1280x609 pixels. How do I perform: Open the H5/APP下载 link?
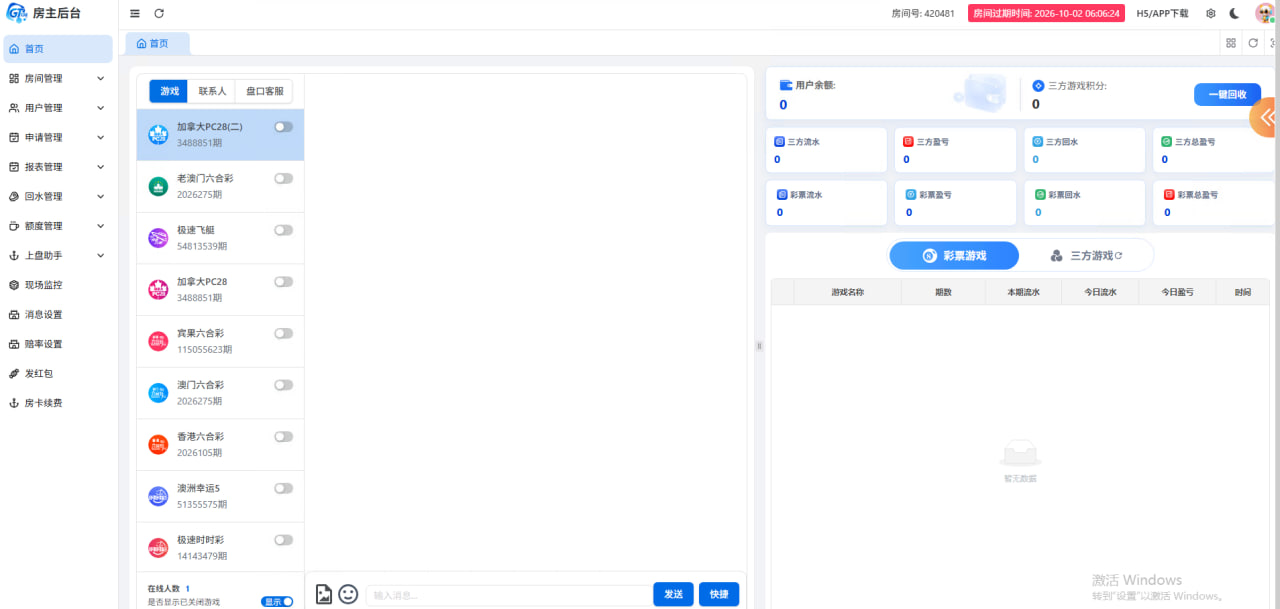click(1163, 14)
